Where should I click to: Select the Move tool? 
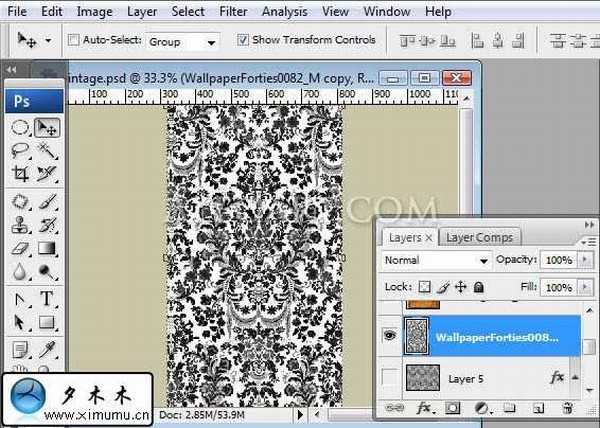click(x=46, y=128)
